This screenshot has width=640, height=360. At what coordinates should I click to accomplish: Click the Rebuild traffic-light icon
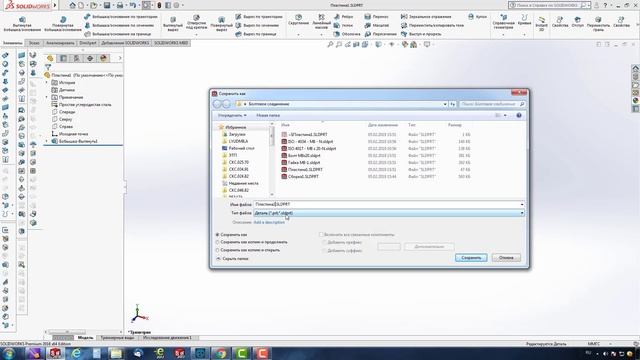(x=160, y=5)
